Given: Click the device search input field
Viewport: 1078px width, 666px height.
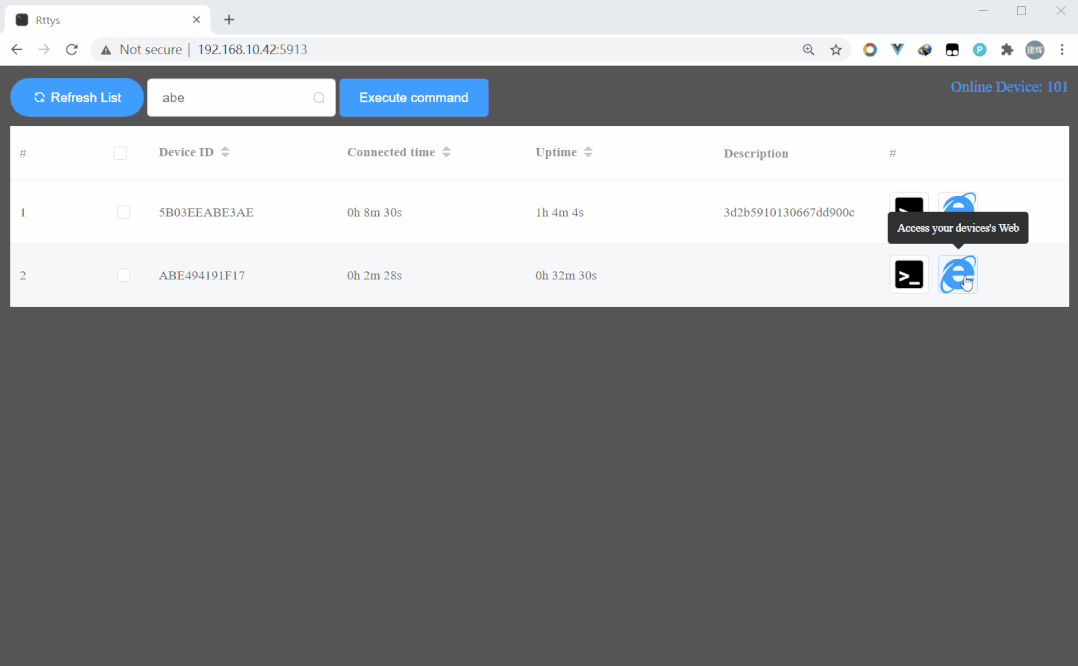Looking at the screenshot, I should pyautogui.click(x=235, y=97).
